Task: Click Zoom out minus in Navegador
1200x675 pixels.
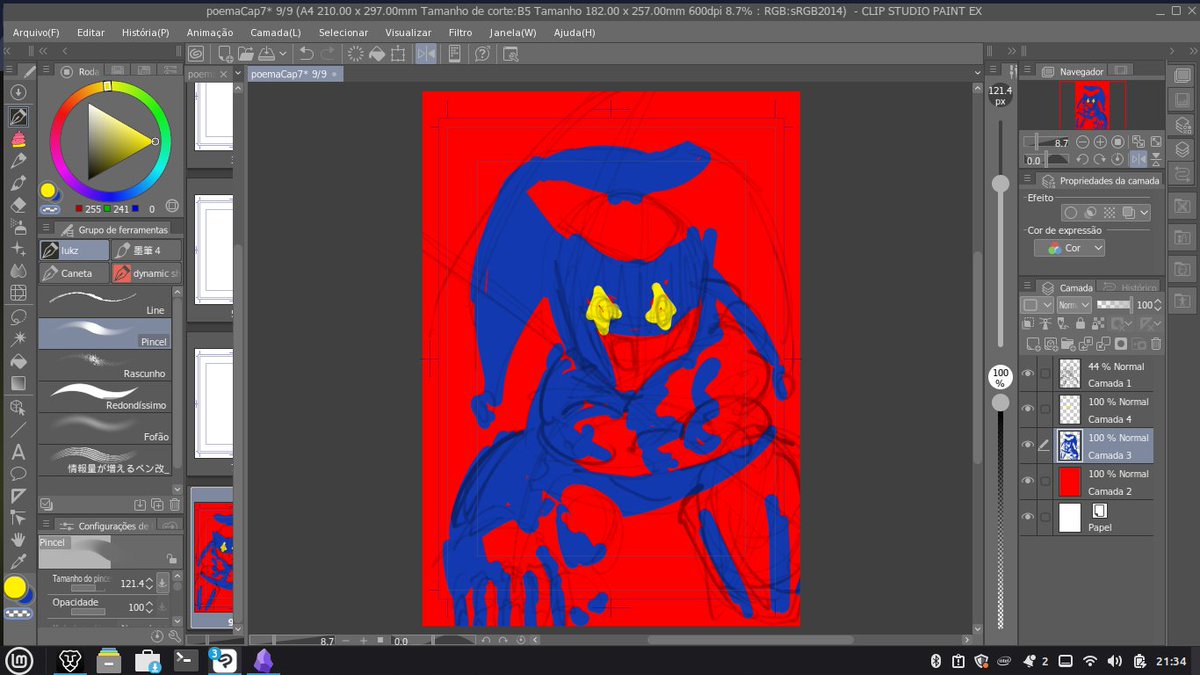Action: click(x=1083, y=142)
